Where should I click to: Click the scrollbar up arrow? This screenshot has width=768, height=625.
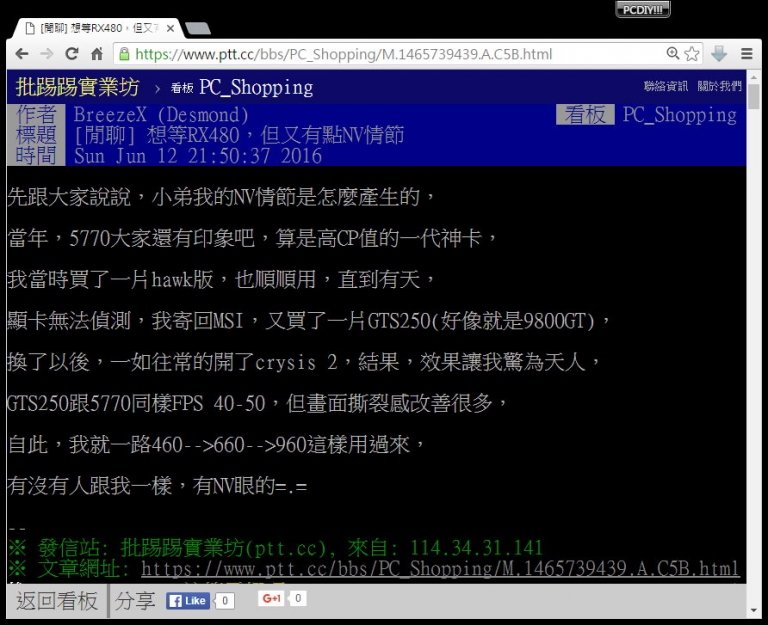pyautogui.click(x=754, y=77)
